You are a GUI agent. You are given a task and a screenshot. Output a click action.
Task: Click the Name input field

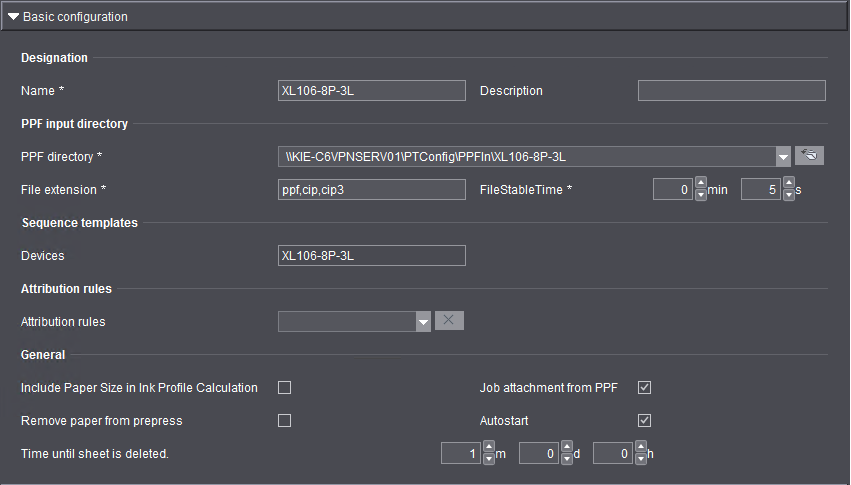[372, 91]
